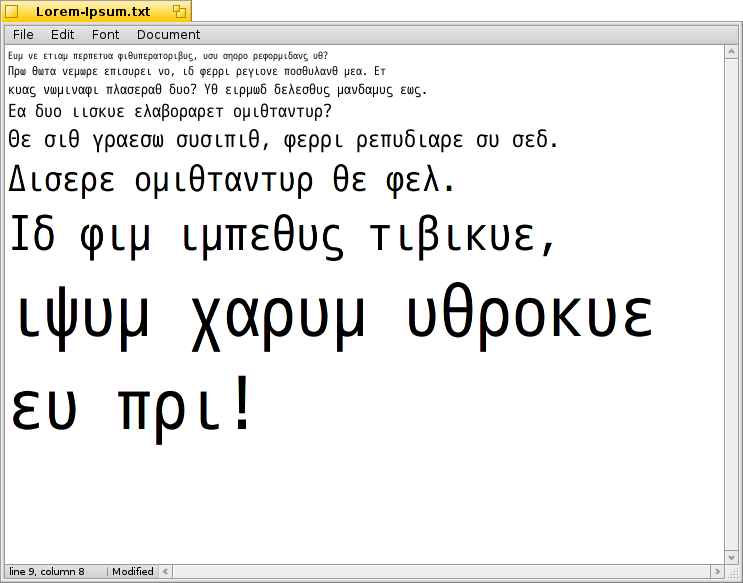Screen dimensions: 743x583
Task: Click the large text 'ιψυμ χαρυμ υθροκυε'
Action: pos(335,317)
